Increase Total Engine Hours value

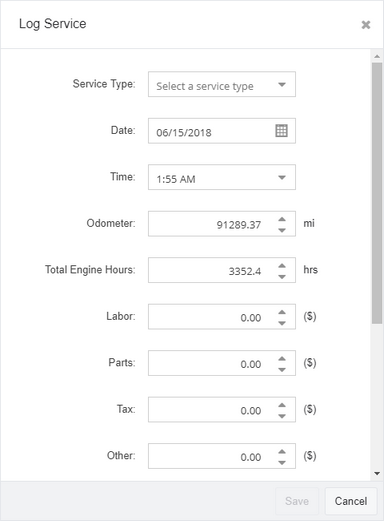(x=282, y=265)
